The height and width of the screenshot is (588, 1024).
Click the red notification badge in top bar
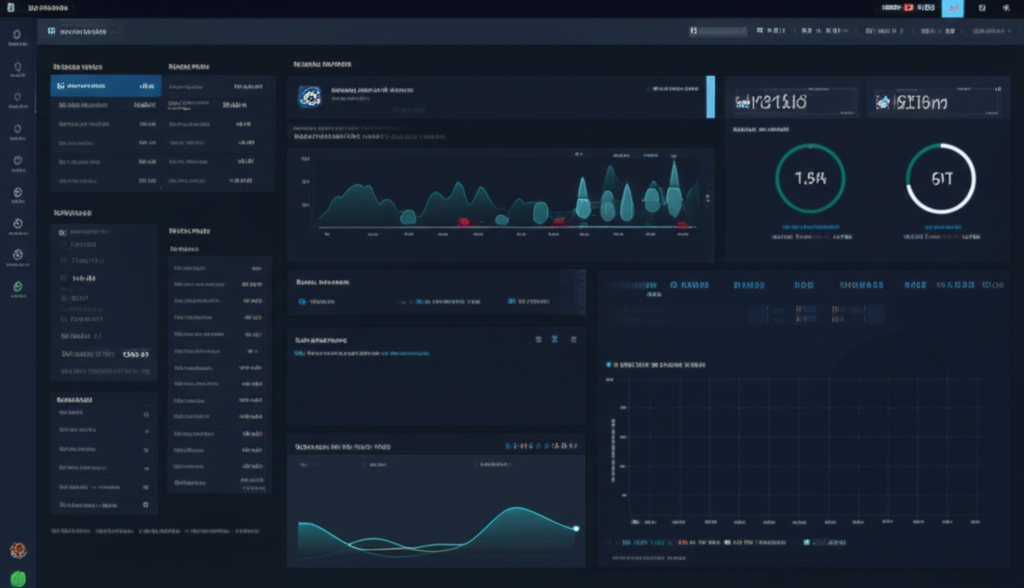click(x=908, y=8)
